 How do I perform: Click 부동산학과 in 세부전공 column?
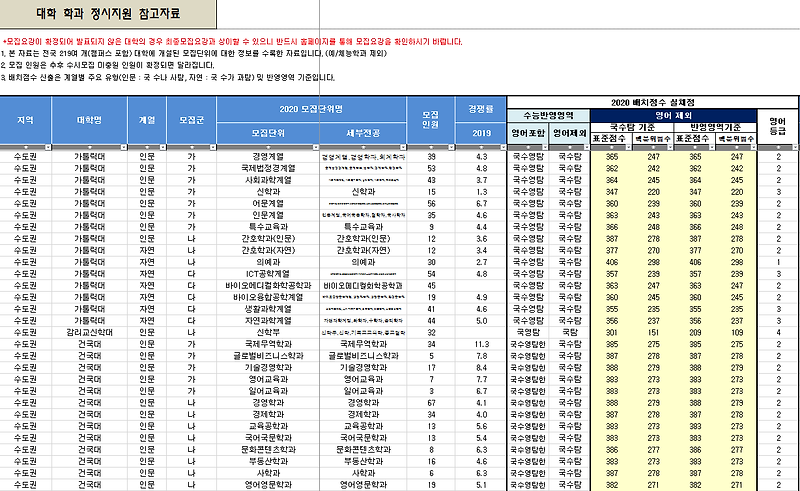pyautogui.click(x=363, y=462)
